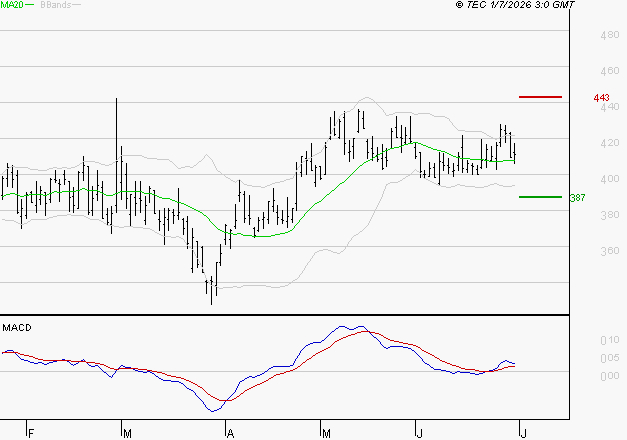Click the MACD panel label
The image size is (627, 440).
click(17, 328)
